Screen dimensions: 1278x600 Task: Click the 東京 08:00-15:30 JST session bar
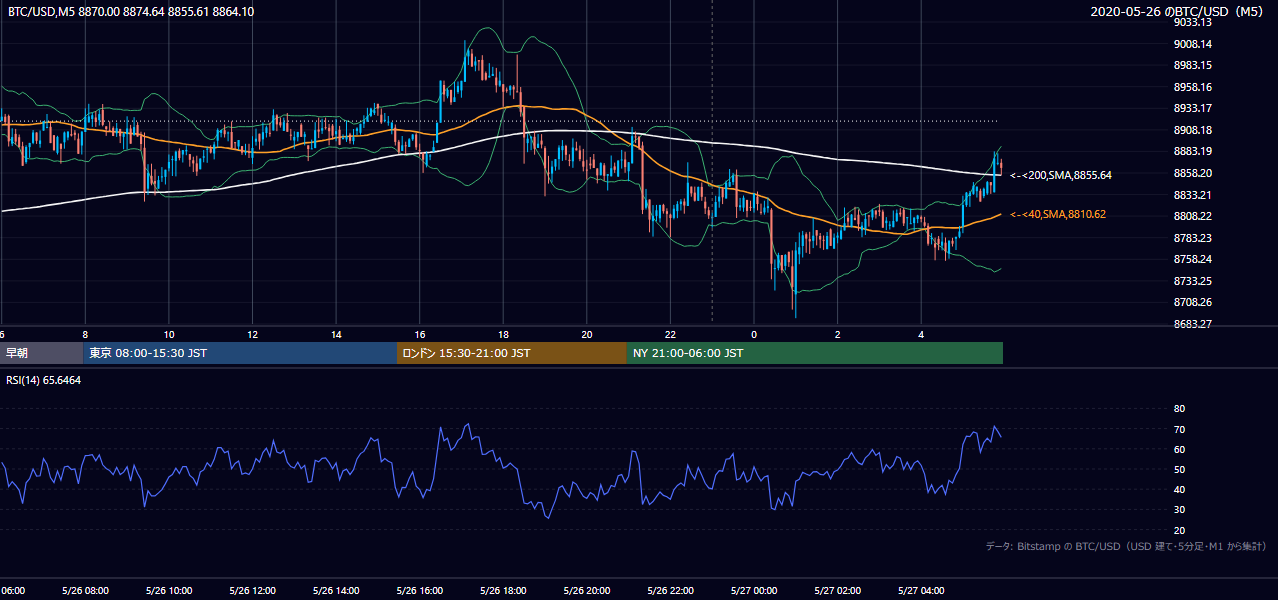(240, 353)
